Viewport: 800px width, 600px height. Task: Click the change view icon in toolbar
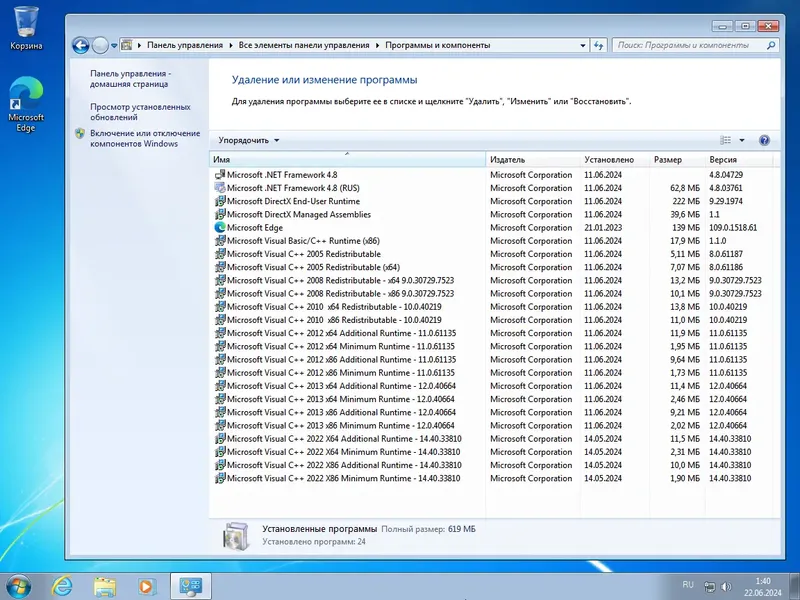click(725, 140)
